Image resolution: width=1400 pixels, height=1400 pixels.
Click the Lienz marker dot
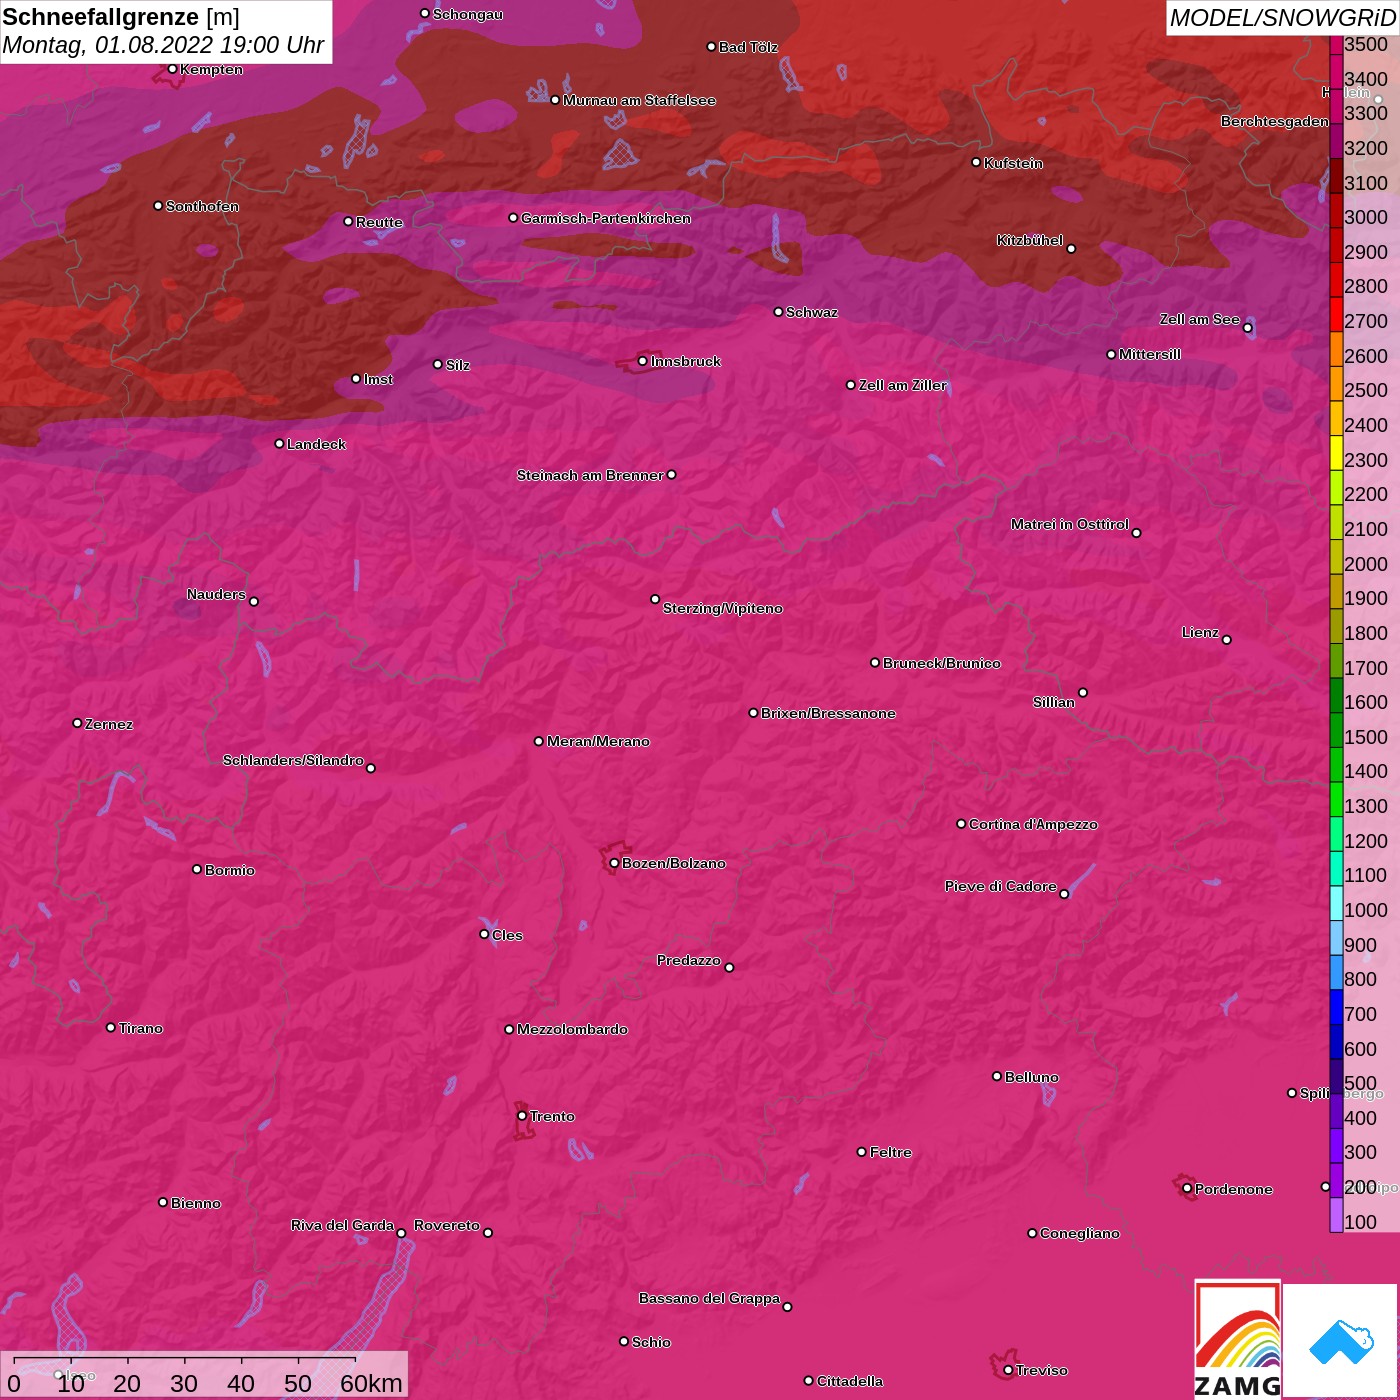(1227, 640)
